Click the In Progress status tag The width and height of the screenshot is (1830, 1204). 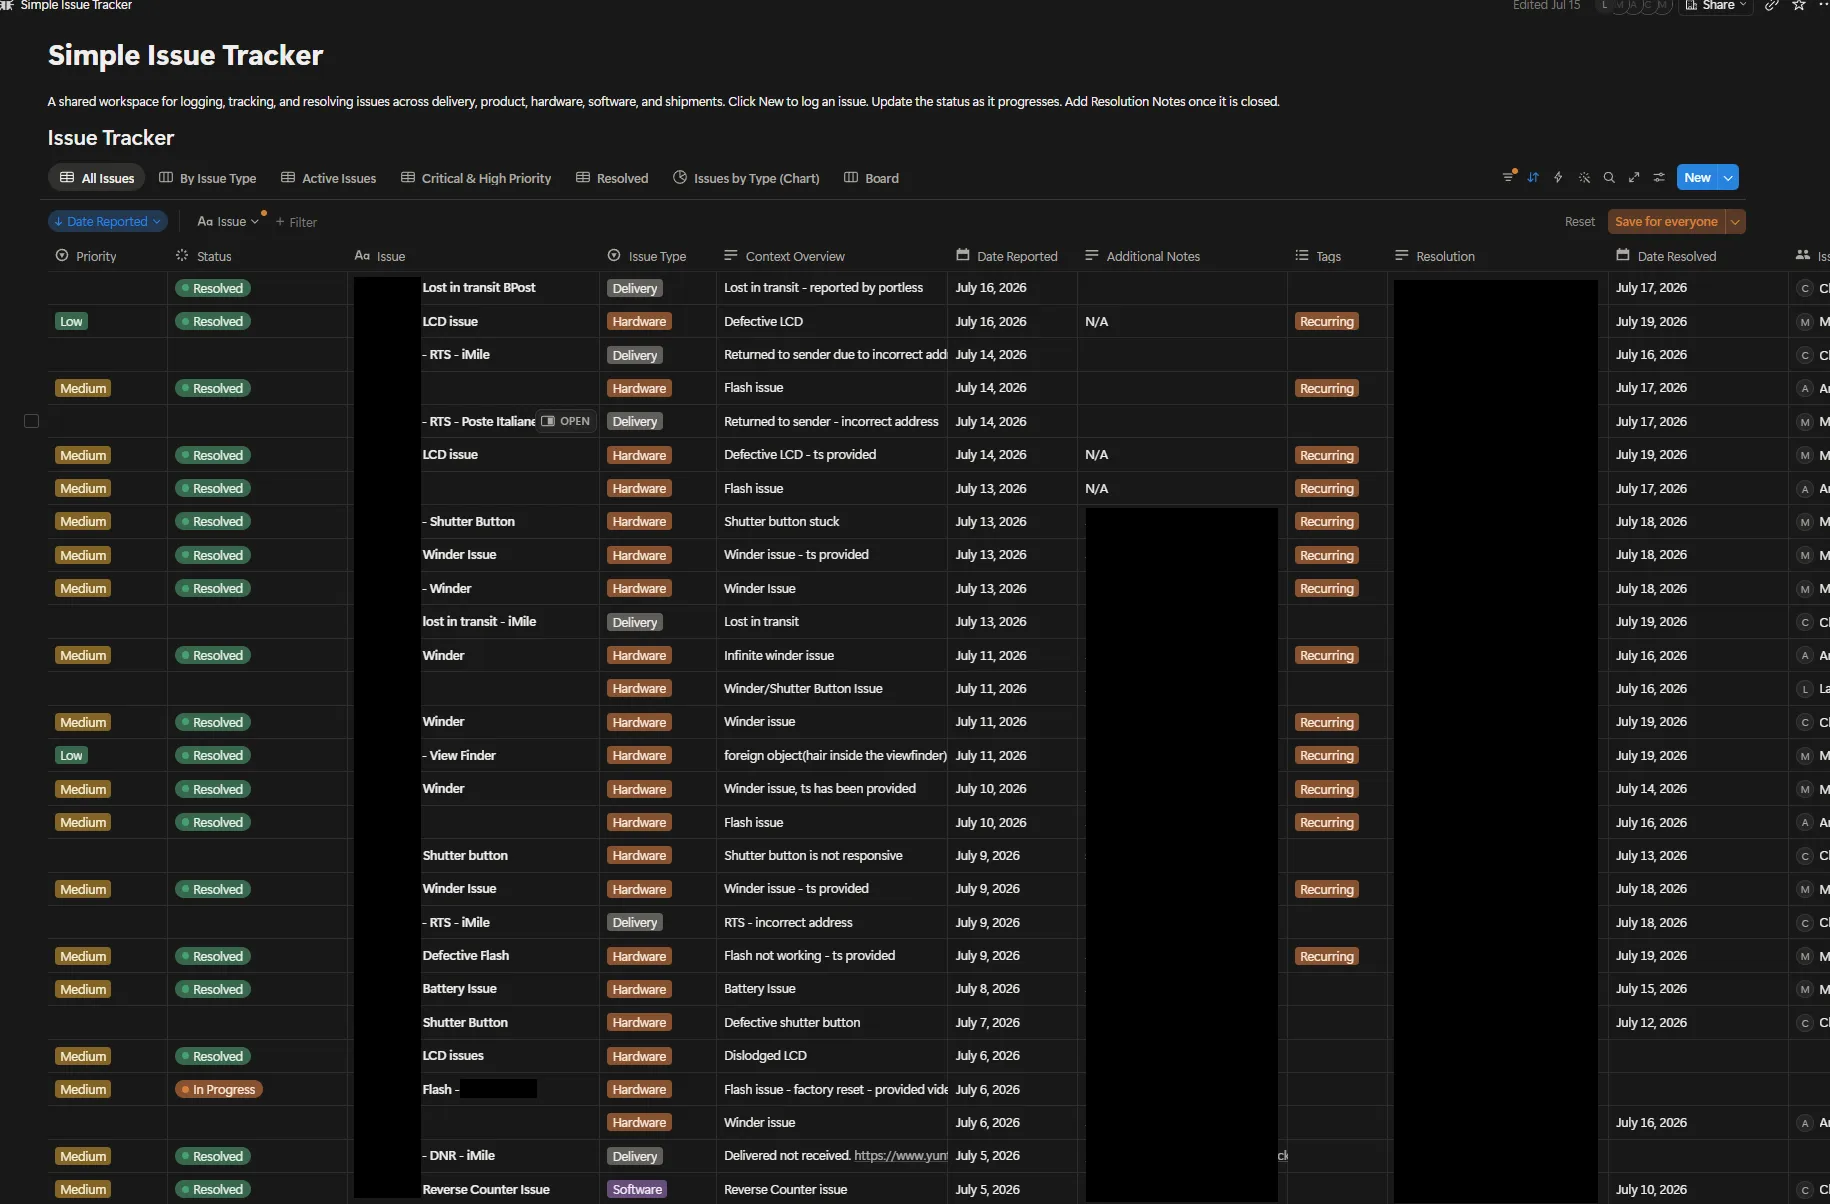pyautogui.click(x=218, y=1089)
